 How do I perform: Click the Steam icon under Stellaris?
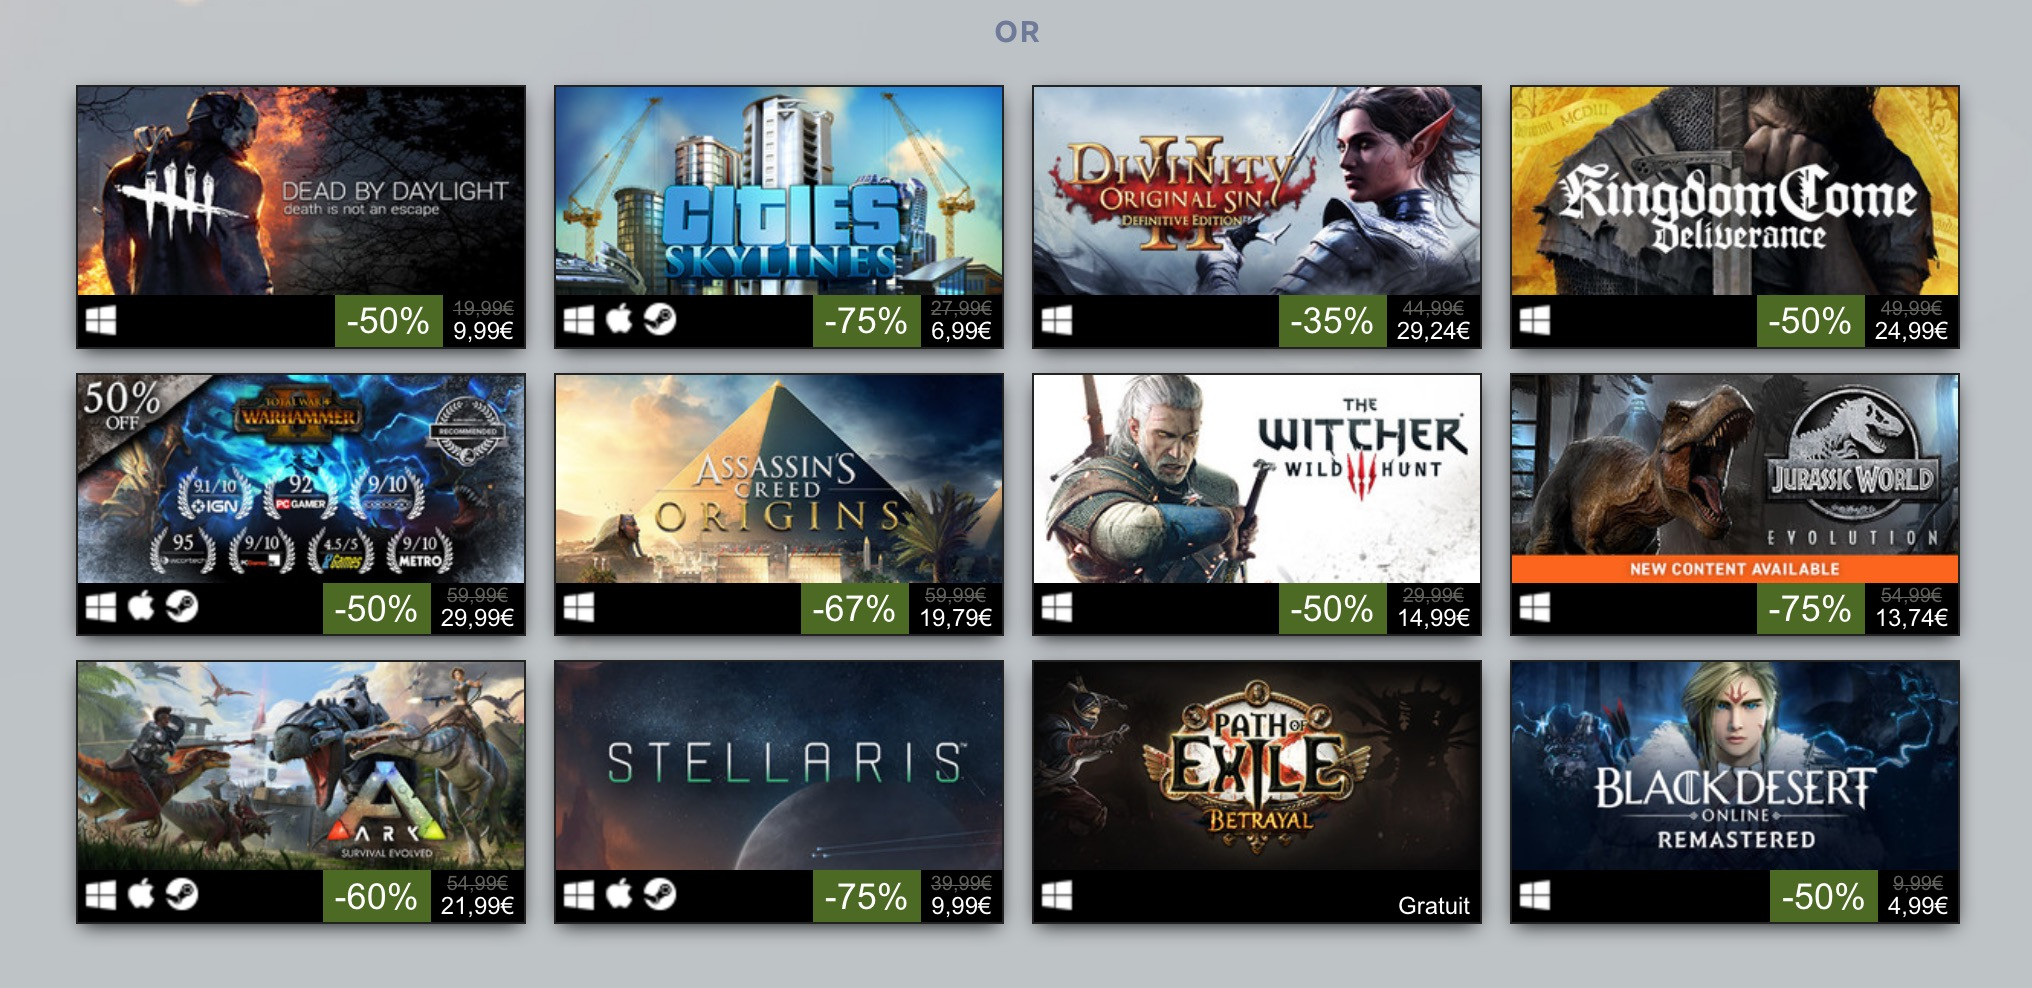click(x=660, y=894)
